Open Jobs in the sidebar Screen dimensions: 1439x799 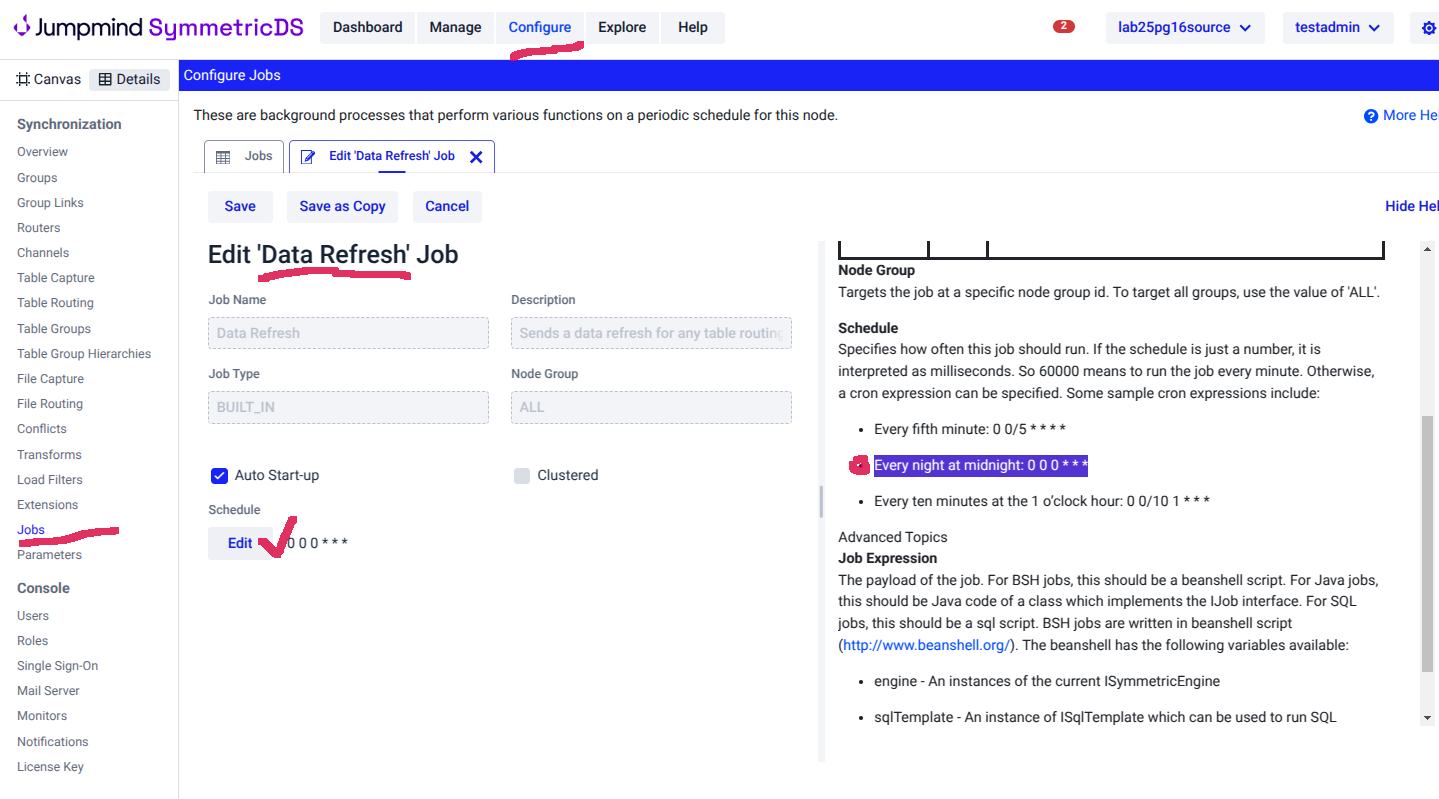tap(31, 530)
